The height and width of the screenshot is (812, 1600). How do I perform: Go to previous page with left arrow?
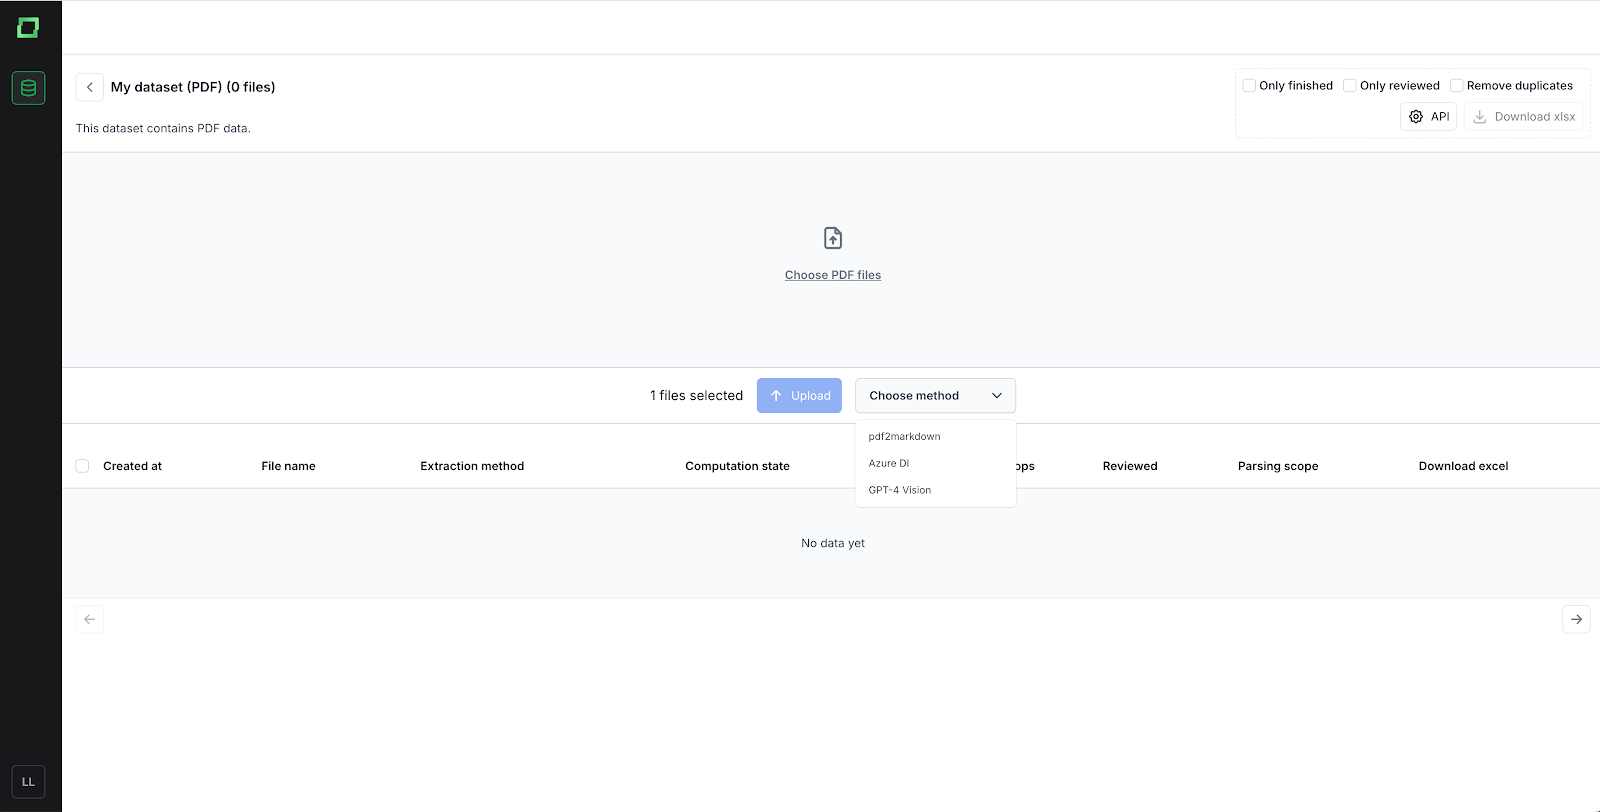pyautogui.click(x=90, y=619)
